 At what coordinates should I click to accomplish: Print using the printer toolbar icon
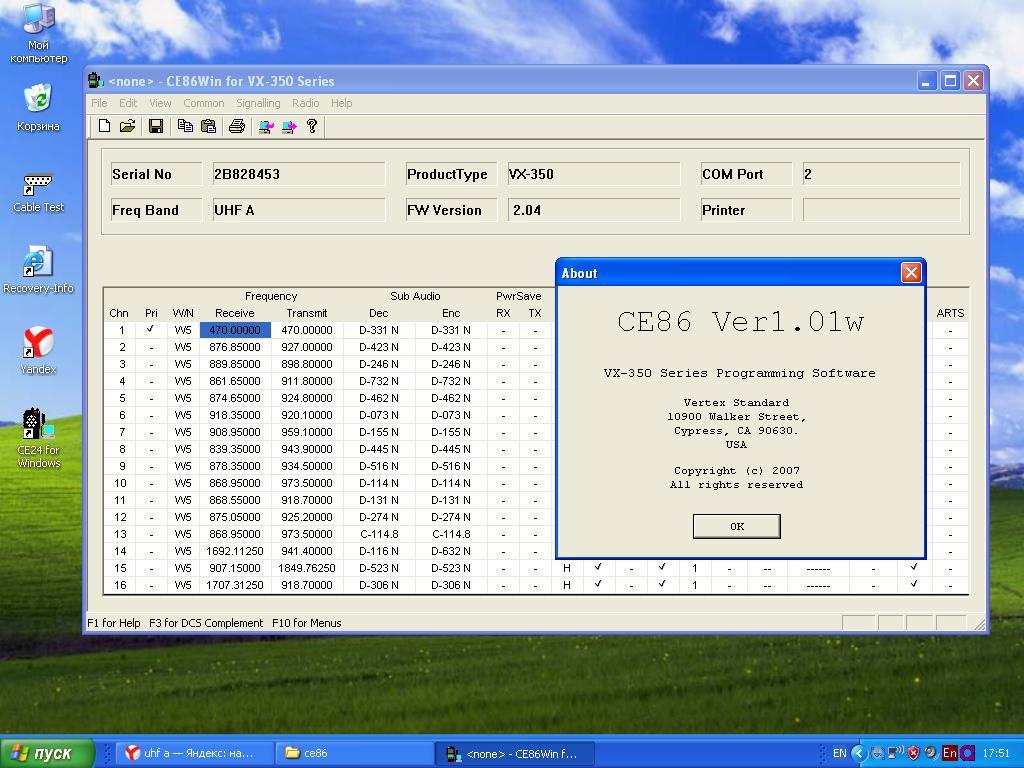click(x=237, y=126)
